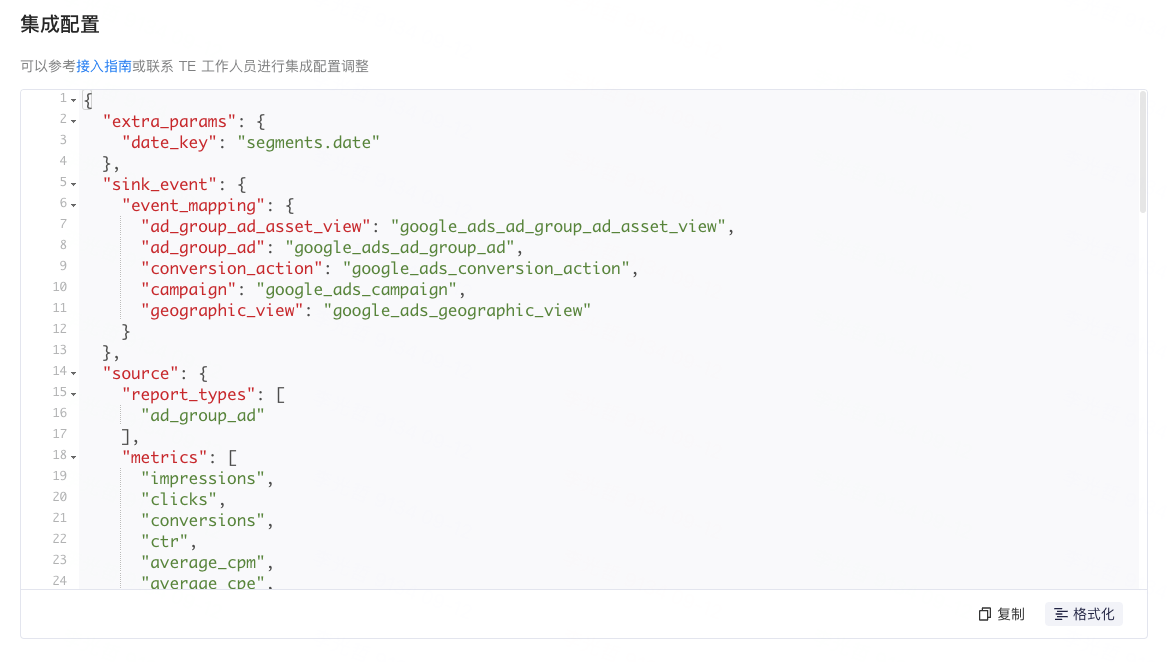Image resolution: width=1168 pixels, height=662 pixels.
Task: Click the "google_ads_ad_group_ad_asset_view" value
Action: click(x=558, y=226)
